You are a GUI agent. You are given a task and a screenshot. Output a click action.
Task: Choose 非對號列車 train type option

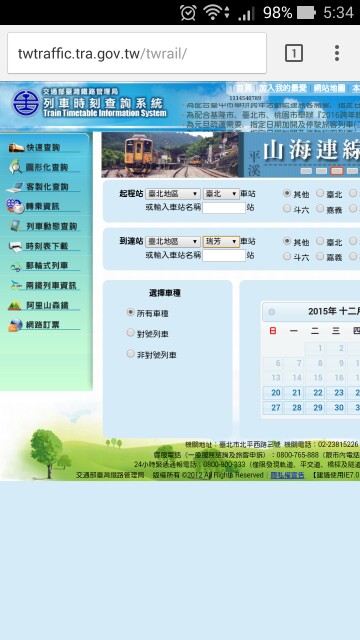[131, 353]
